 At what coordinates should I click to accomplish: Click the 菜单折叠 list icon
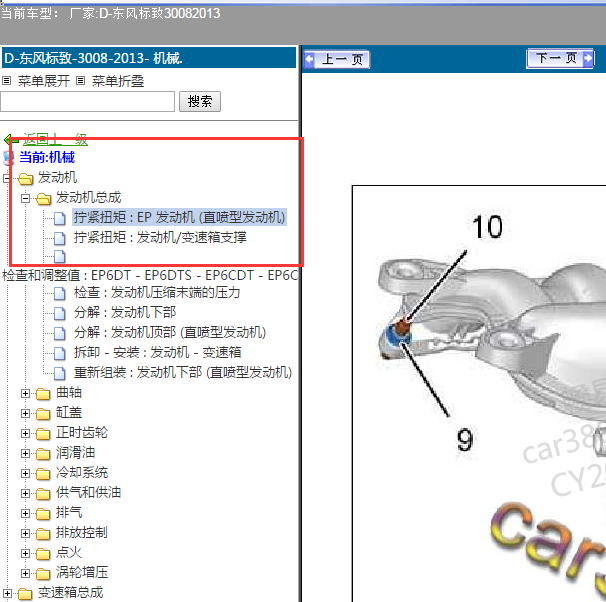80,81
